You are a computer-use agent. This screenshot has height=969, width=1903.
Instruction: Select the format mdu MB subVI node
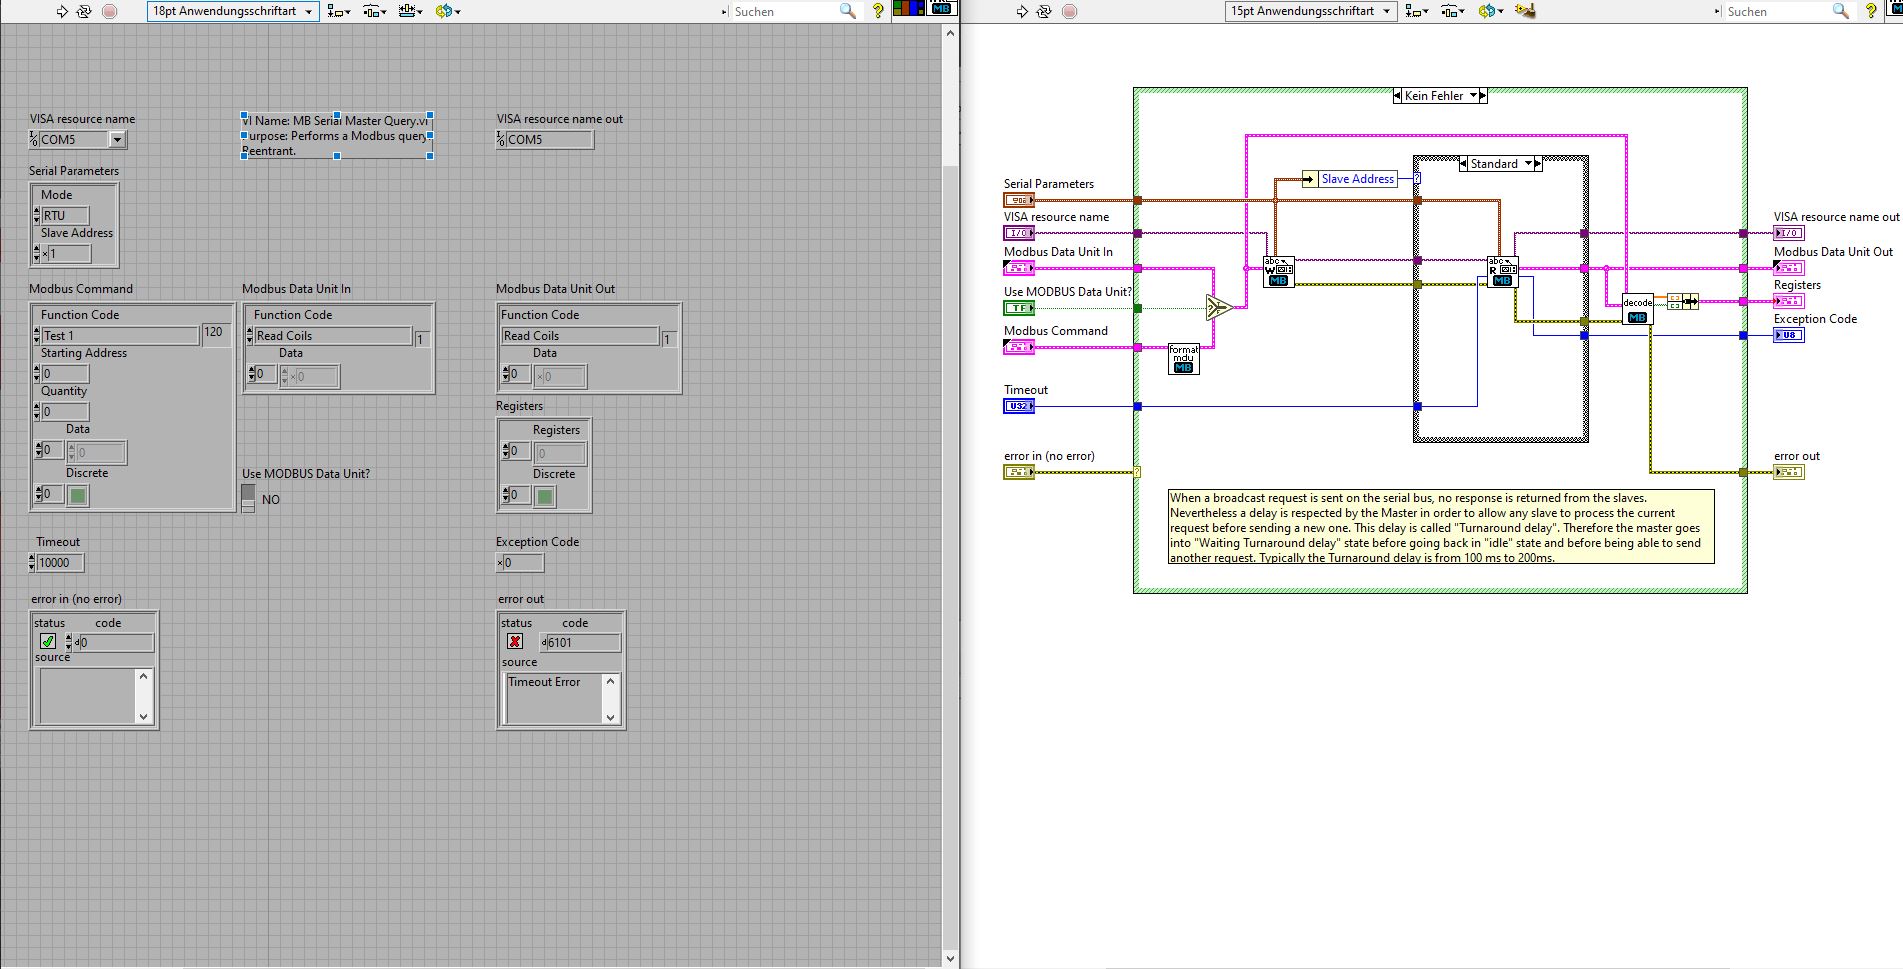coord(1183,359)
